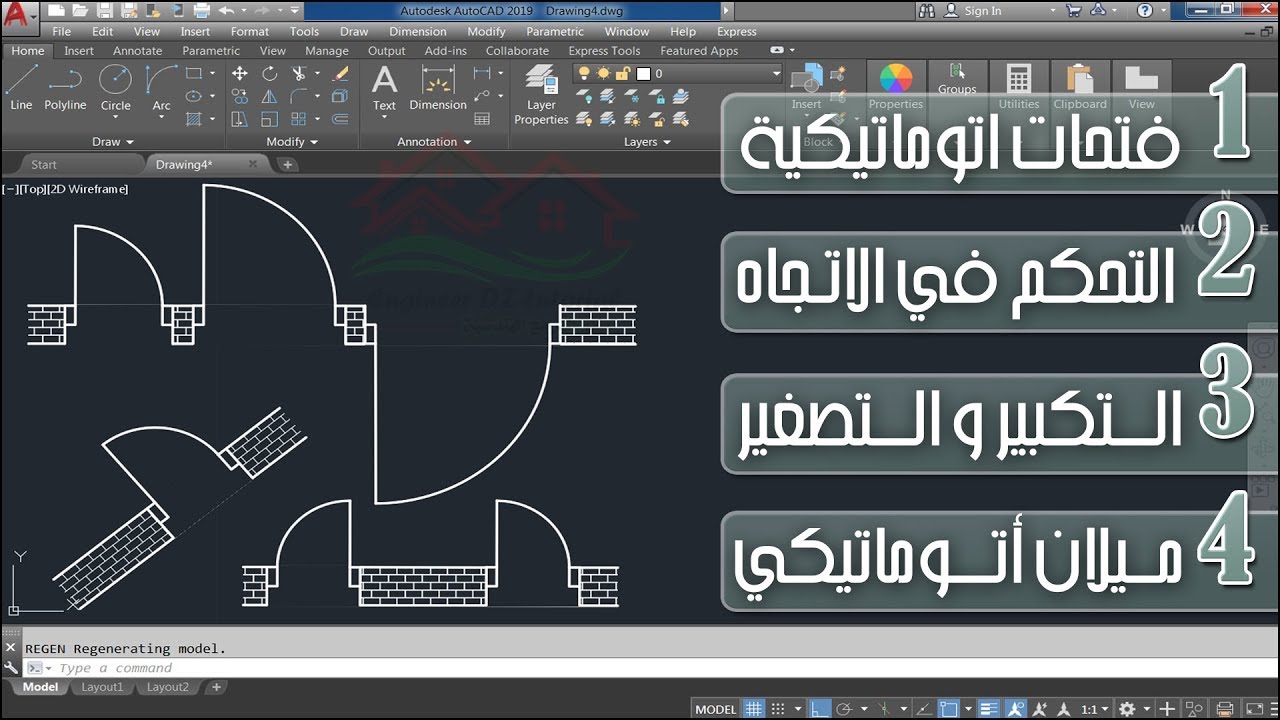Screen dimensions: 1280x720
Task: Select the Line tool
Action: (21, 88)
